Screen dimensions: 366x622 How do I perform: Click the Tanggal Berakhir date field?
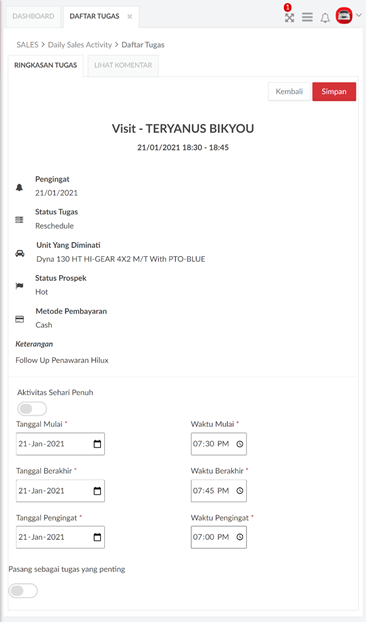click(x=60, y=491)
